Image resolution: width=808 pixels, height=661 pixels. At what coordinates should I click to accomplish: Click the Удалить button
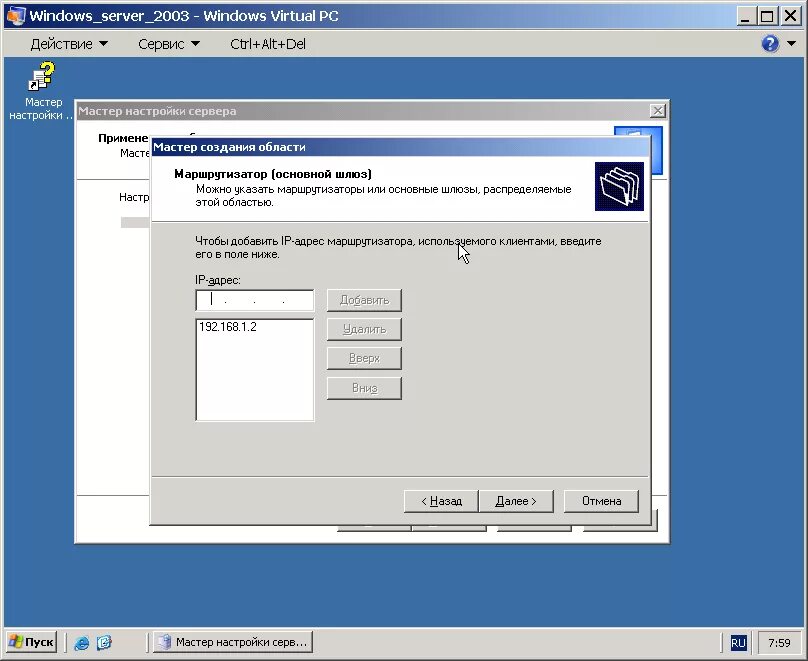point(364,329)
